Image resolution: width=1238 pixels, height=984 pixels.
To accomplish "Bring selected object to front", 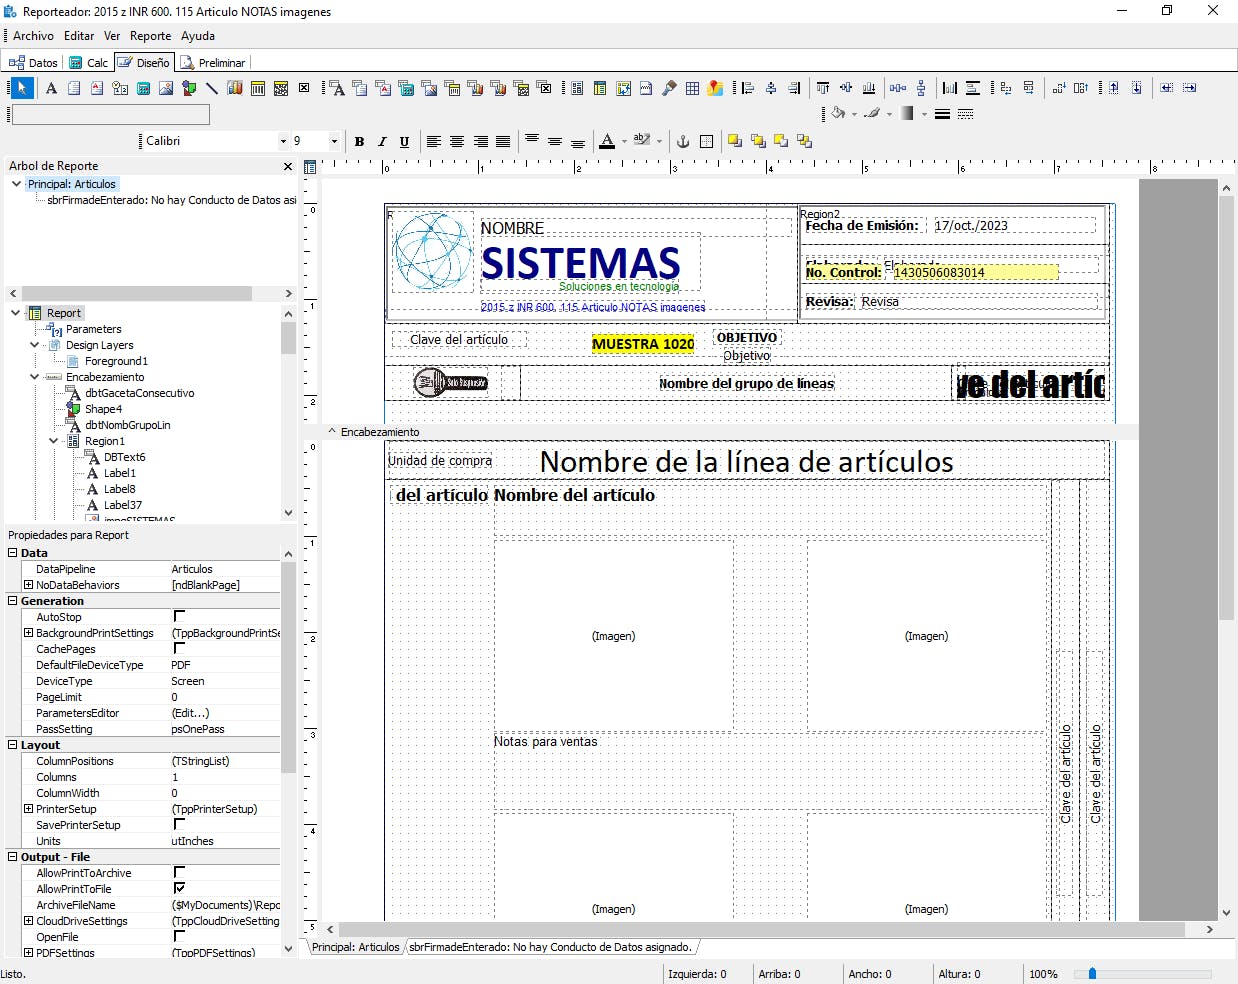I will [x=735, y=141].
